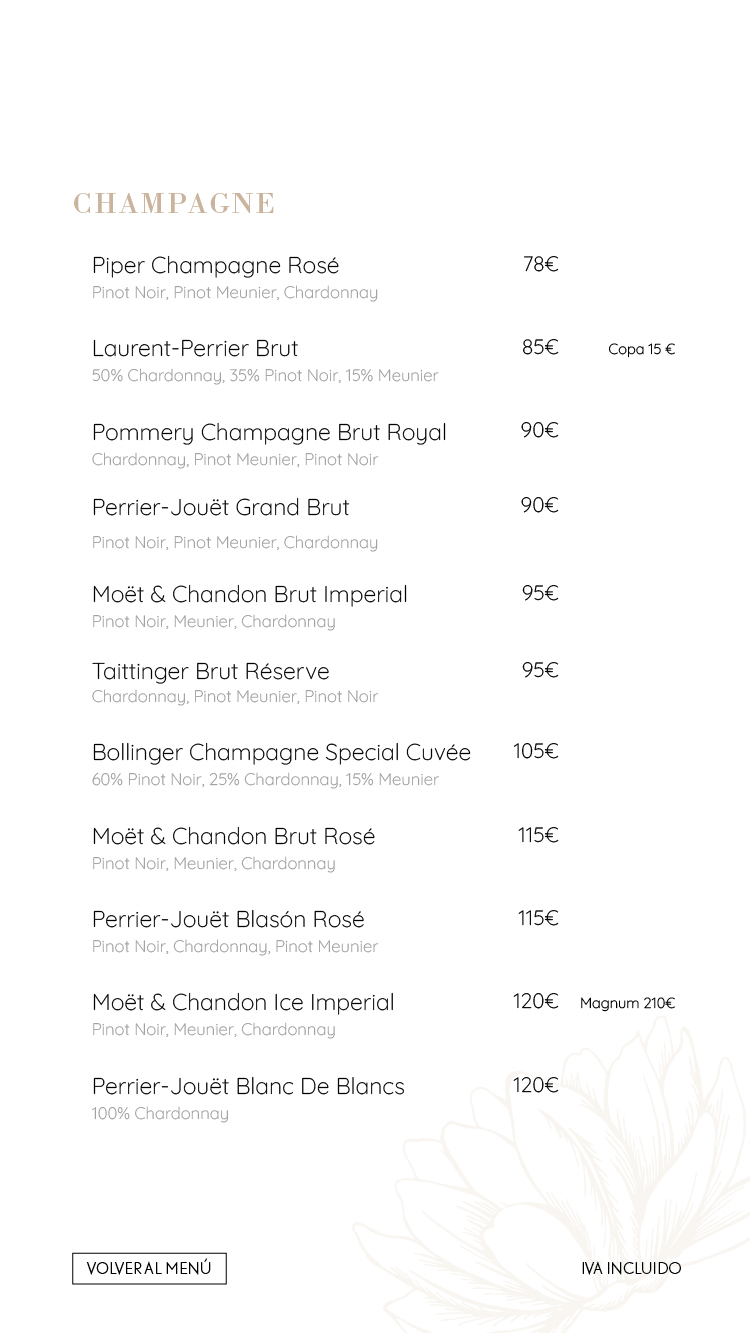Screen dimensions: 750x1333
Task: Click the 100% Chardonnay description
Action: click(160, 1114)
